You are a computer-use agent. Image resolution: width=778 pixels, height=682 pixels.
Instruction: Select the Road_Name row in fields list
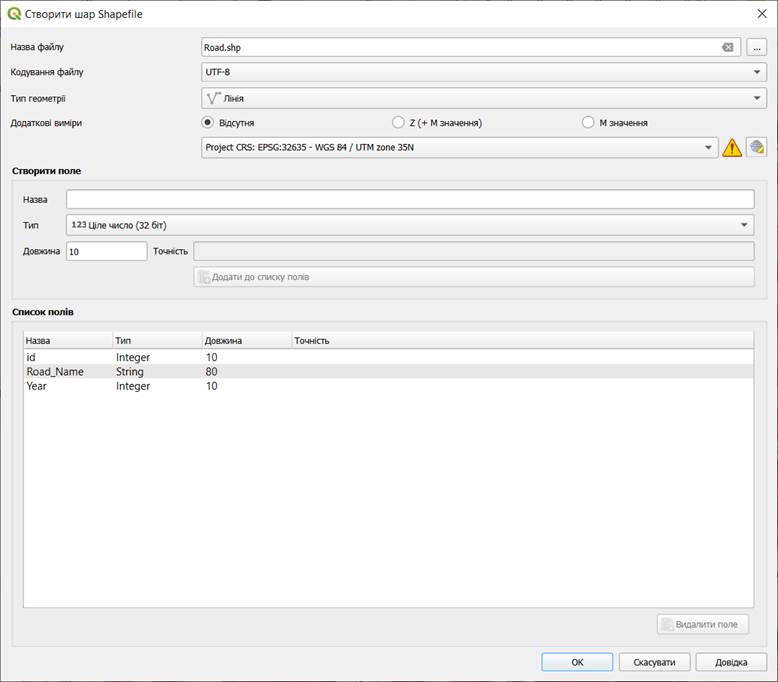pyautogui.click(x=56, y=371)
